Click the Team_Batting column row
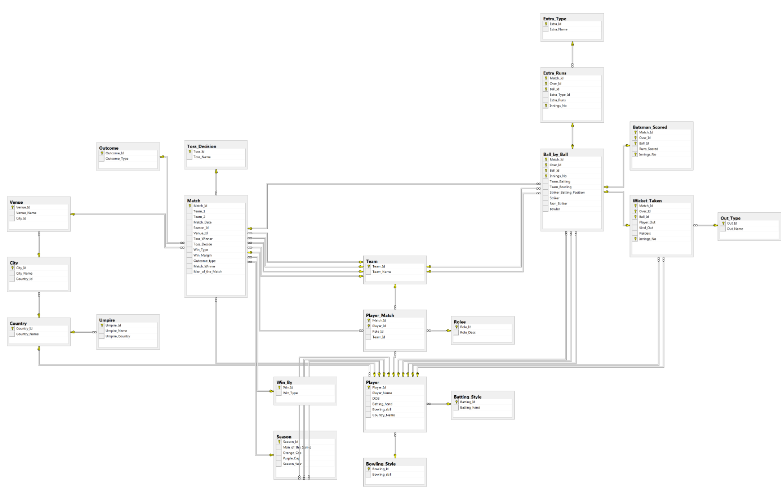Viewport: 783px width, 495px height. 572,182
